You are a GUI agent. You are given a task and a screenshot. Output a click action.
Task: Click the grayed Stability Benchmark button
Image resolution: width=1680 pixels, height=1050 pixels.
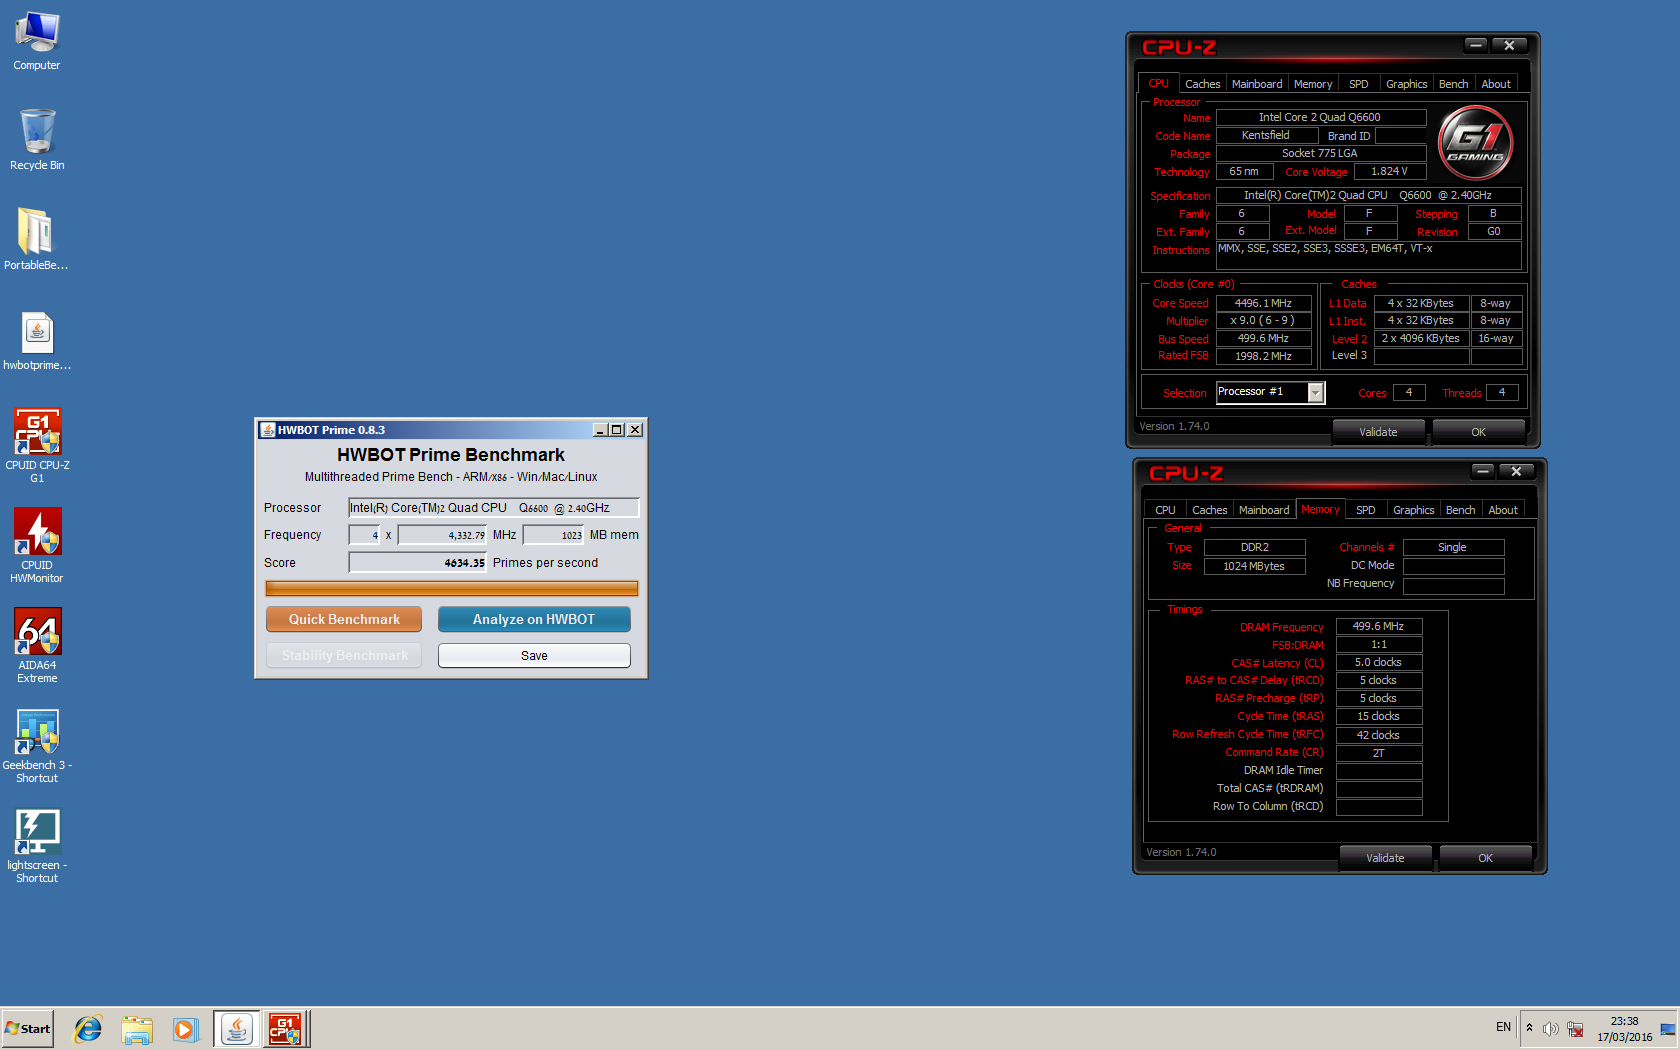coord(344,656)
